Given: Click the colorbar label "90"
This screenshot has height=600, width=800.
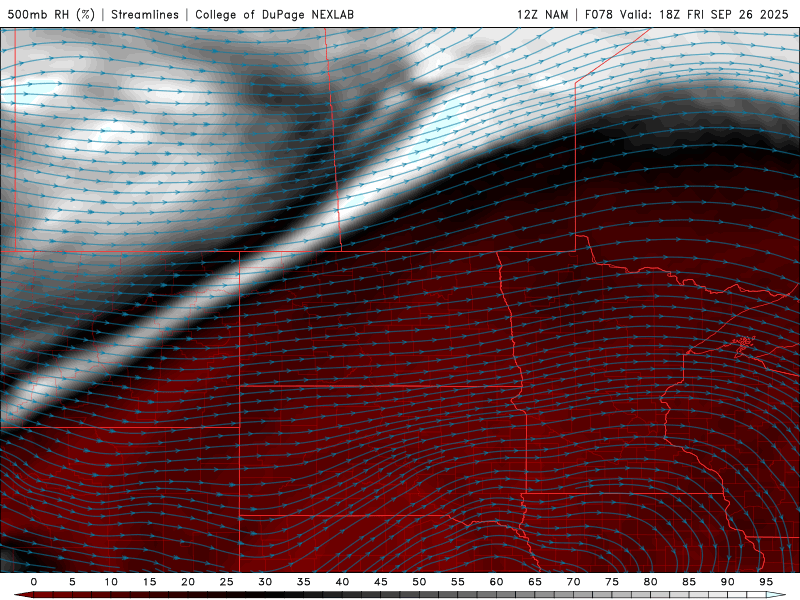Looking at the screenshot, I should pyautogui.click(x=727, y=582).
